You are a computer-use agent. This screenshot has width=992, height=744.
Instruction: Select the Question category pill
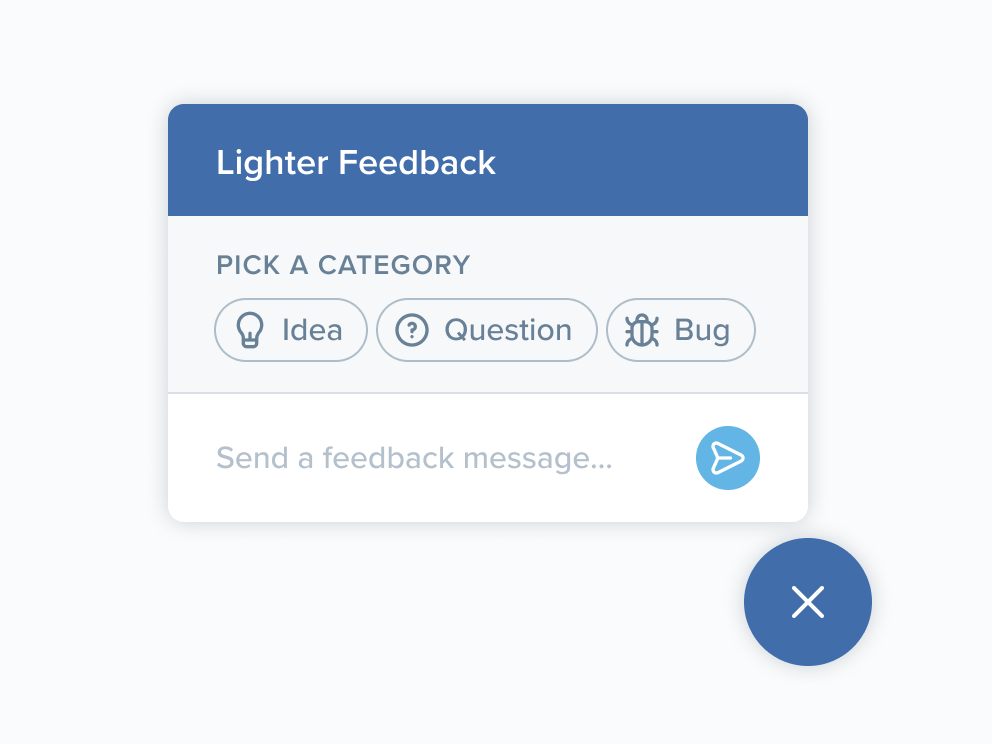pyautogui.click(x=486, y=330)
